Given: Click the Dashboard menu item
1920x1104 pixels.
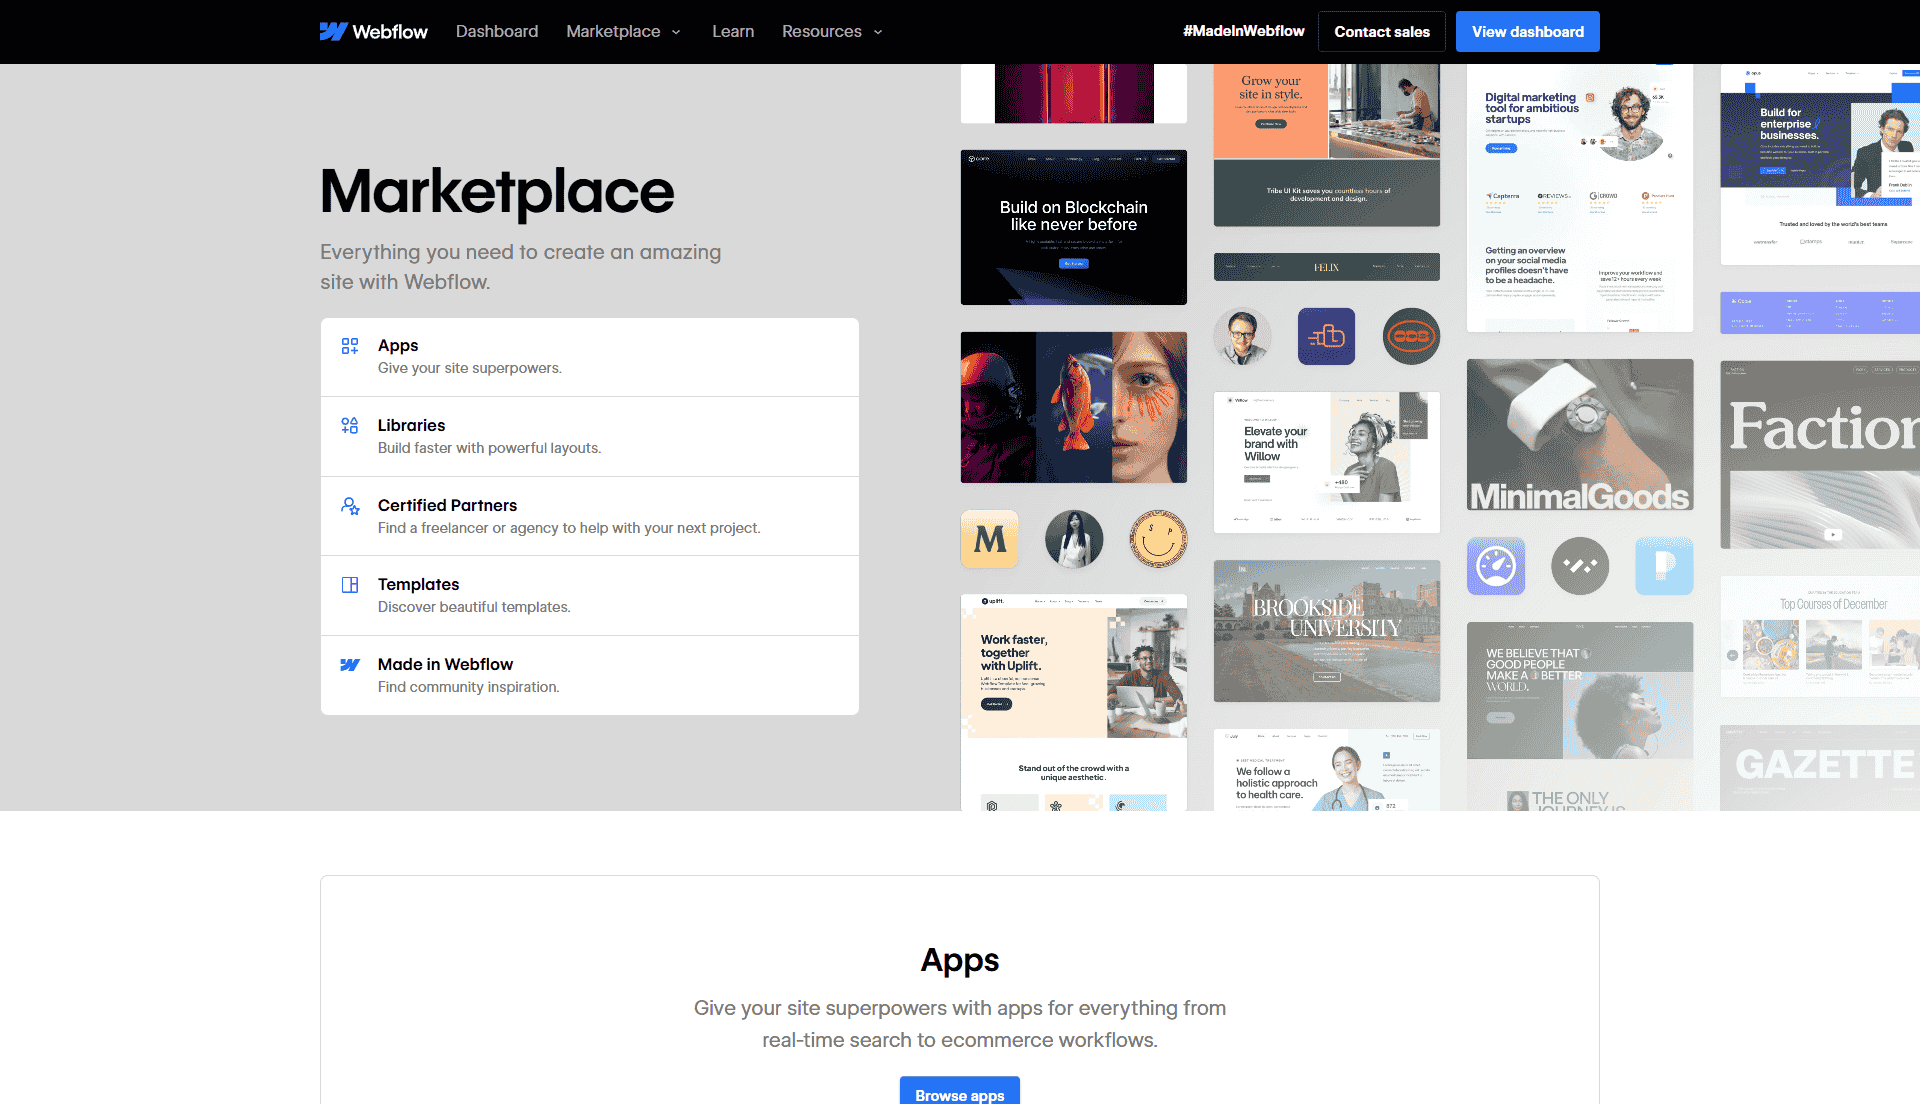Looking at the screenshot, I should [x=497, y=32].
